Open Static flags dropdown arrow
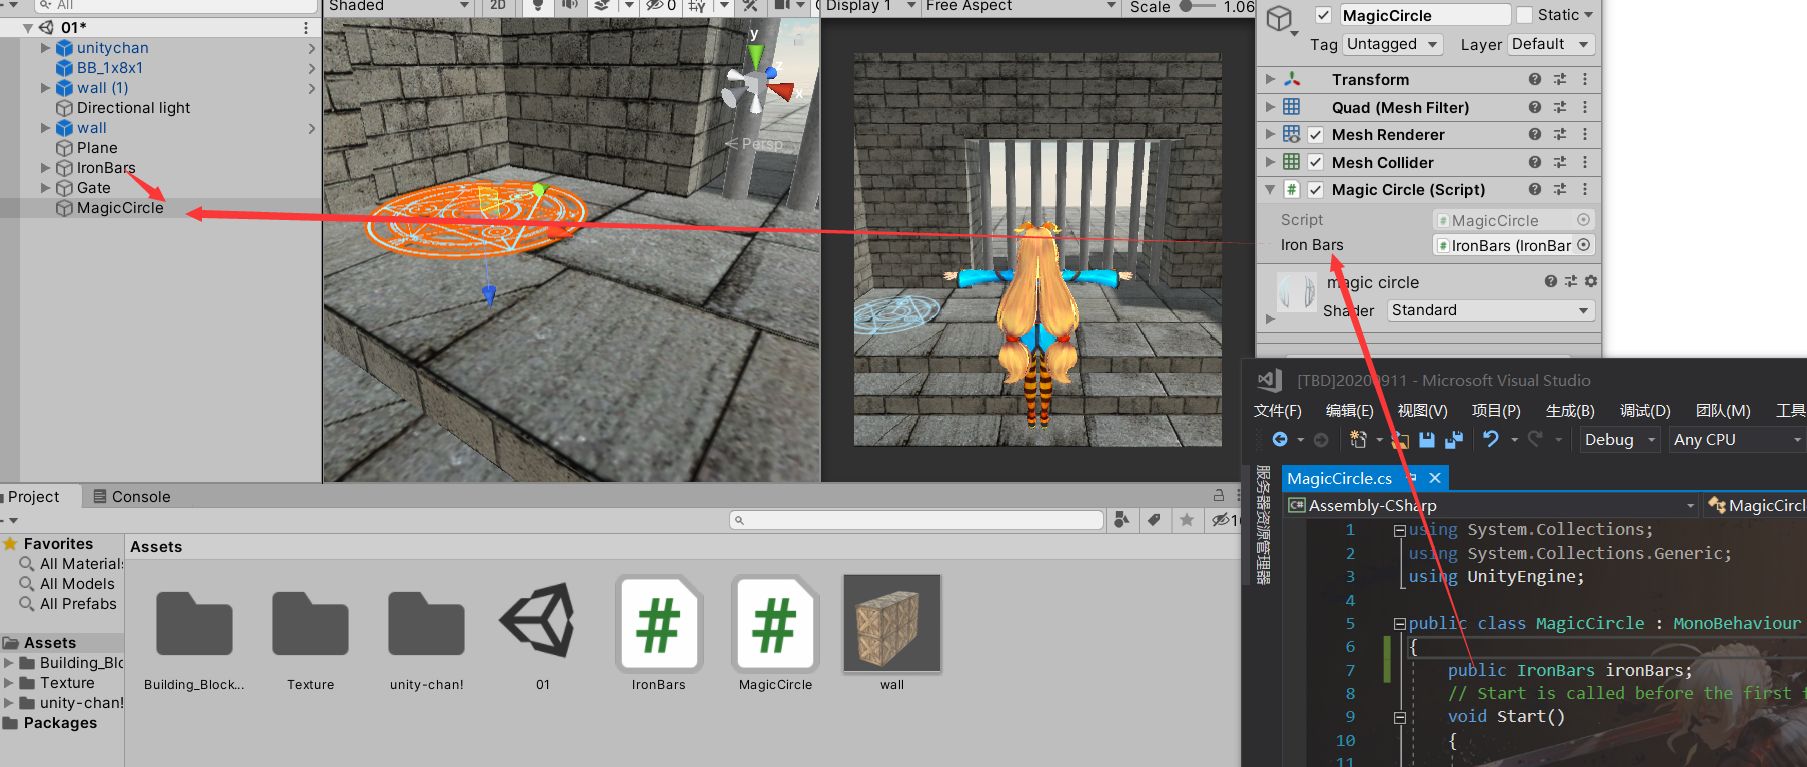 pyautogui.click(x=1588, y=15)
